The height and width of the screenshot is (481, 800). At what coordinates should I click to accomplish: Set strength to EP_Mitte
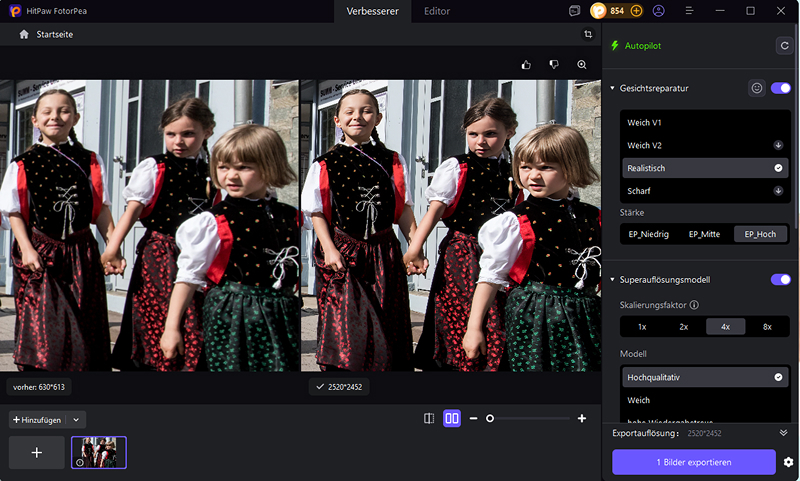coord(704,234)
